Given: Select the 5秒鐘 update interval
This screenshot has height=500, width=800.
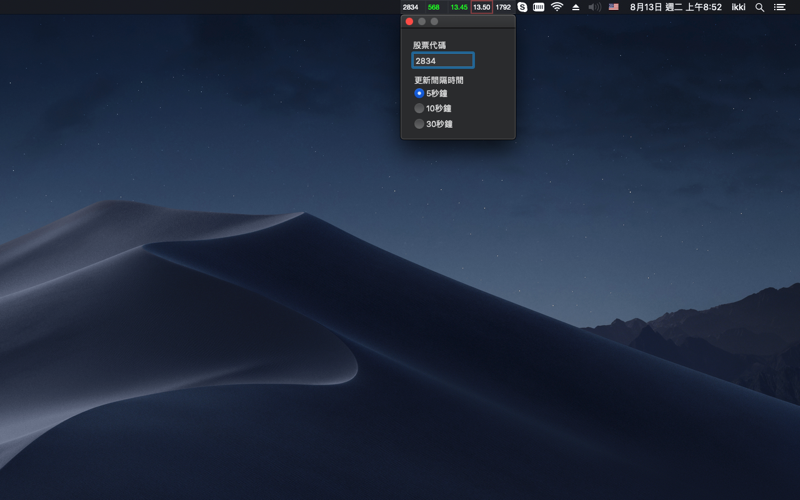Looking at the screenshot, I should click(x=419, y=93).
